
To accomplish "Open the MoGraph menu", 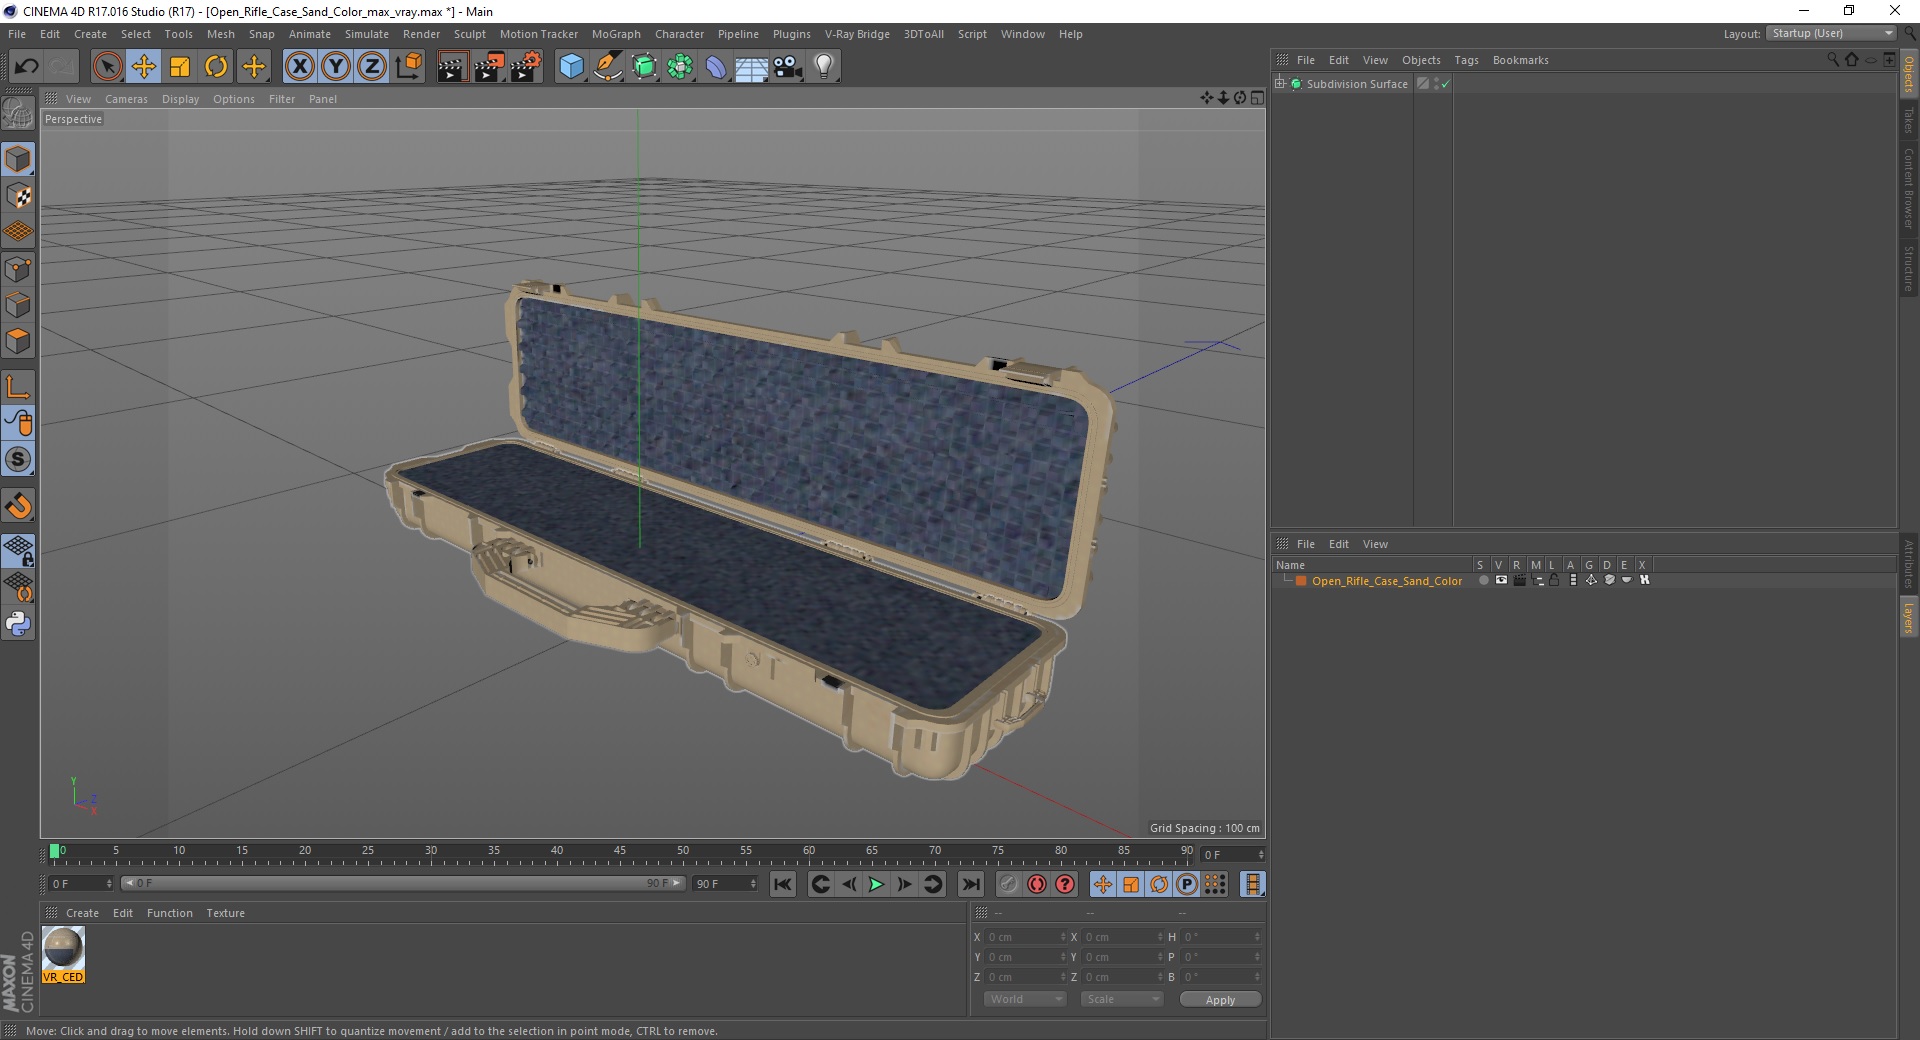I will tap(616, 34).
